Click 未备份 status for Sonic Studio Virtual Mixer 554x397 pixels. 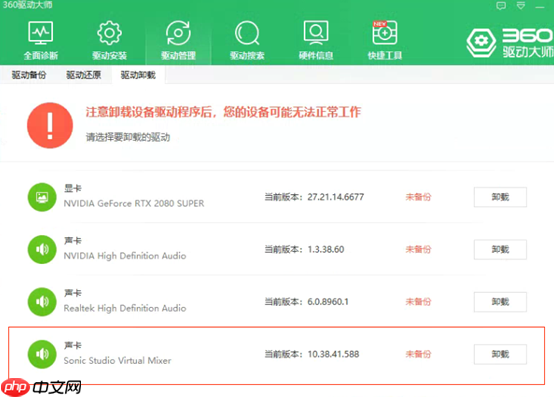[x=418, y=354]
